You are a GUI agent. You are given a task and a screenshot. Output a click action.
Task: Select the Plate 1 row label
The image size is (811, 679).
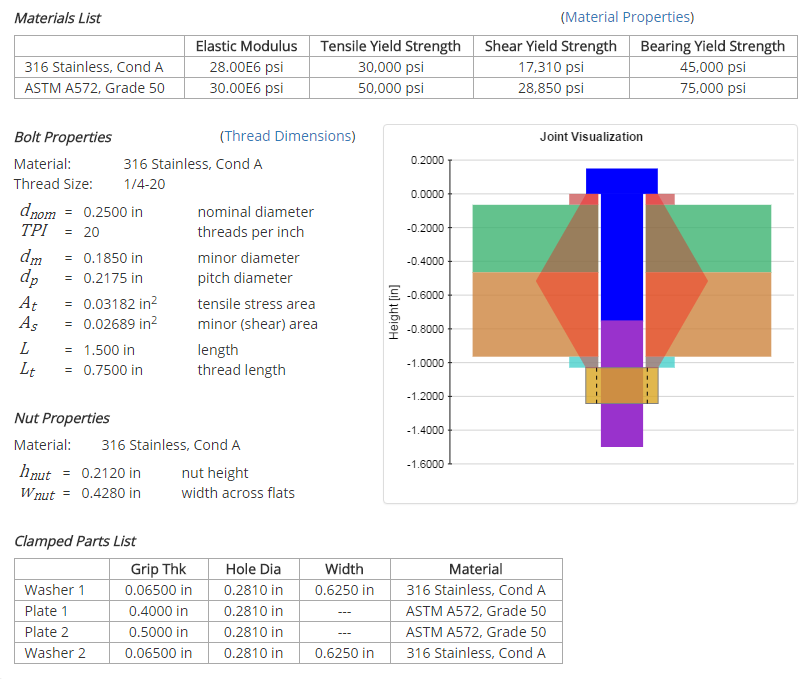coord(47,611)
